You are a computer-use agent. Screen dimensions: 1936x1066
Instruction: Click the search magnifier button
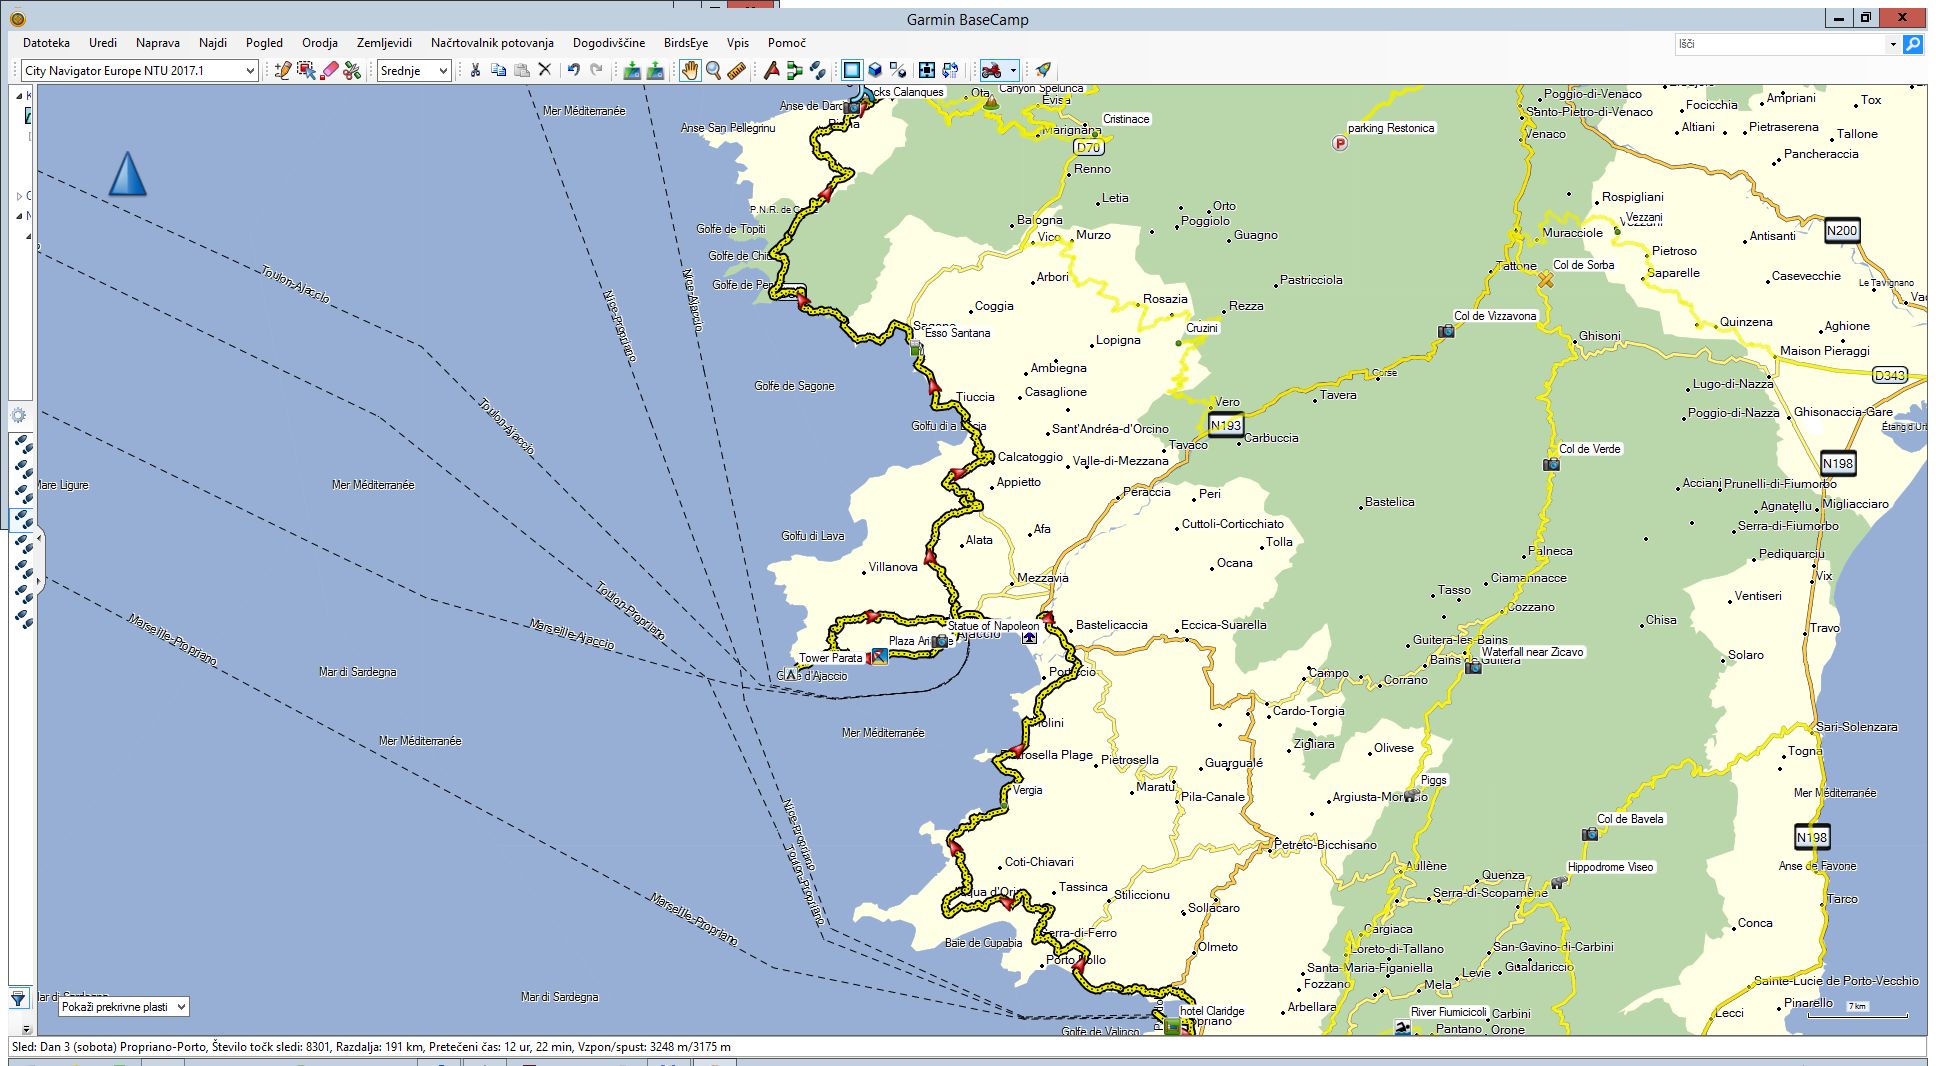(1912, 44)
